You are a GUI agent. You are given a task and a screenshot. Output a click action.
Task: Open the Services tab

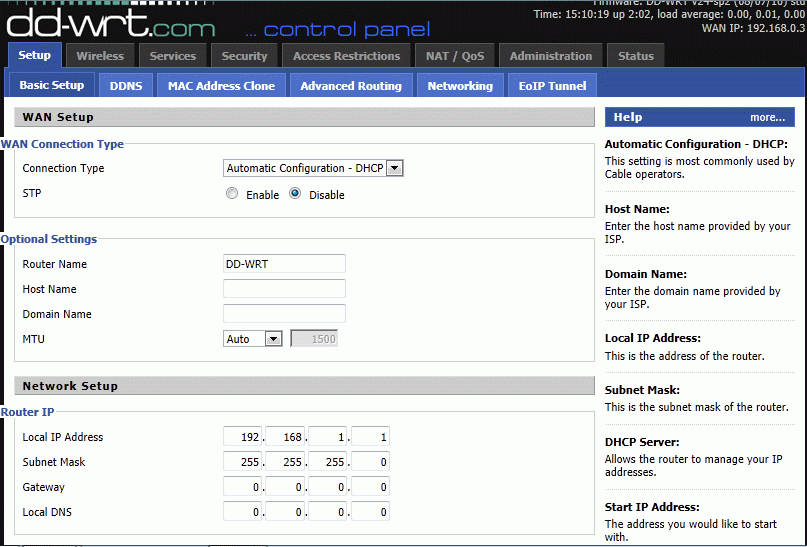[x=172, y=56]
